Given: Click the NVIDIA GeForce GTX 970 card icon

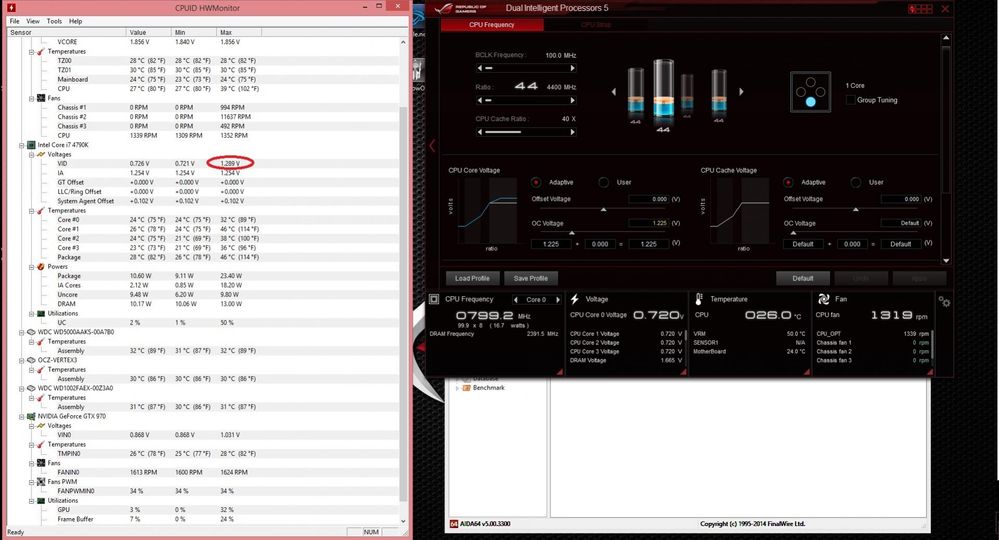Looking at the screenshot, I should (31, 416).
